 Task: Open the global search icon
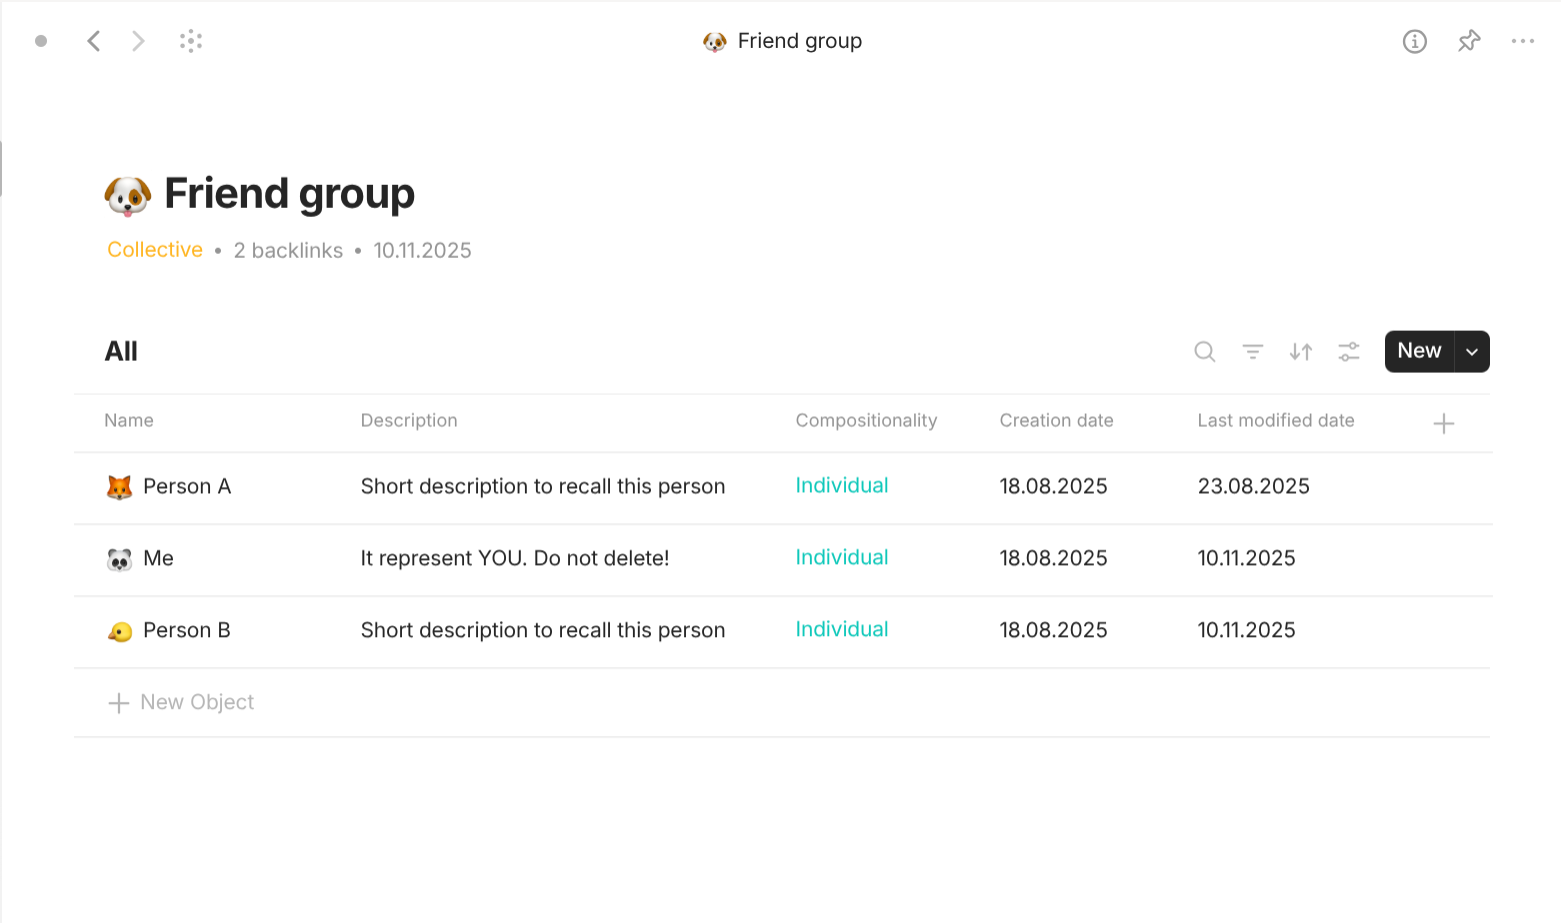(x=1204, y=351)
